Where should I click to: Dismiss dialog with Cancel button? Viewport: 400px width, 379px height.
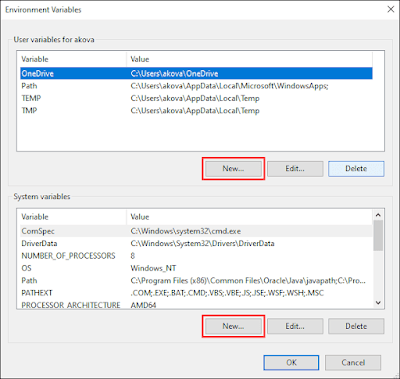coord(353,363)
